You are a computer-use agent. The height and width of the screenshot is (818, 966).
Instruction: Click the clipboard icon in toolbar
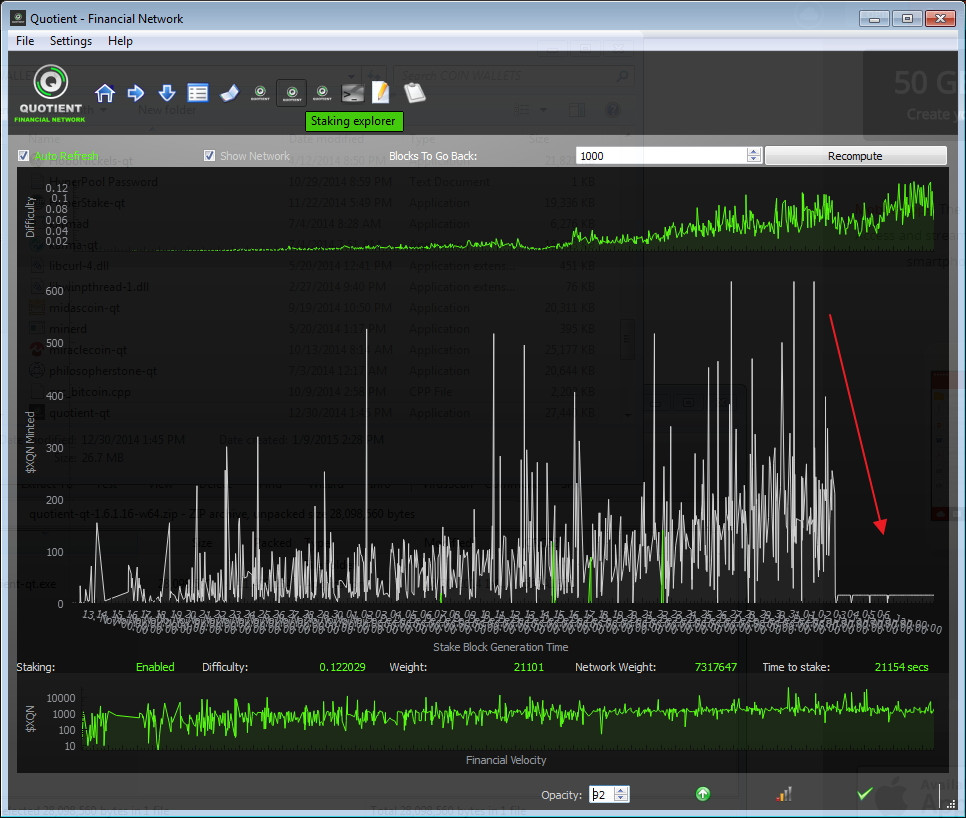415,92
